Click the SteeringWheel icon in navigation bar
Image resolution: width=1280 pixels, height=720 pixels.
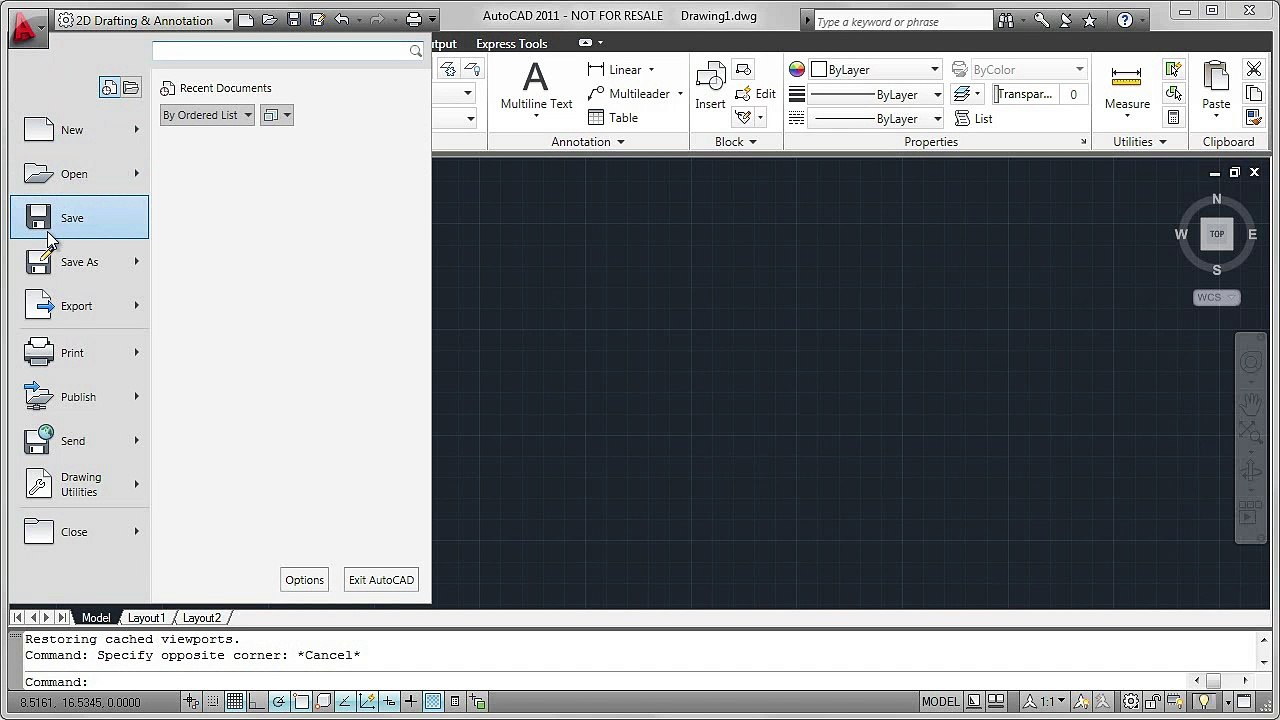(x=1250, y=363)
